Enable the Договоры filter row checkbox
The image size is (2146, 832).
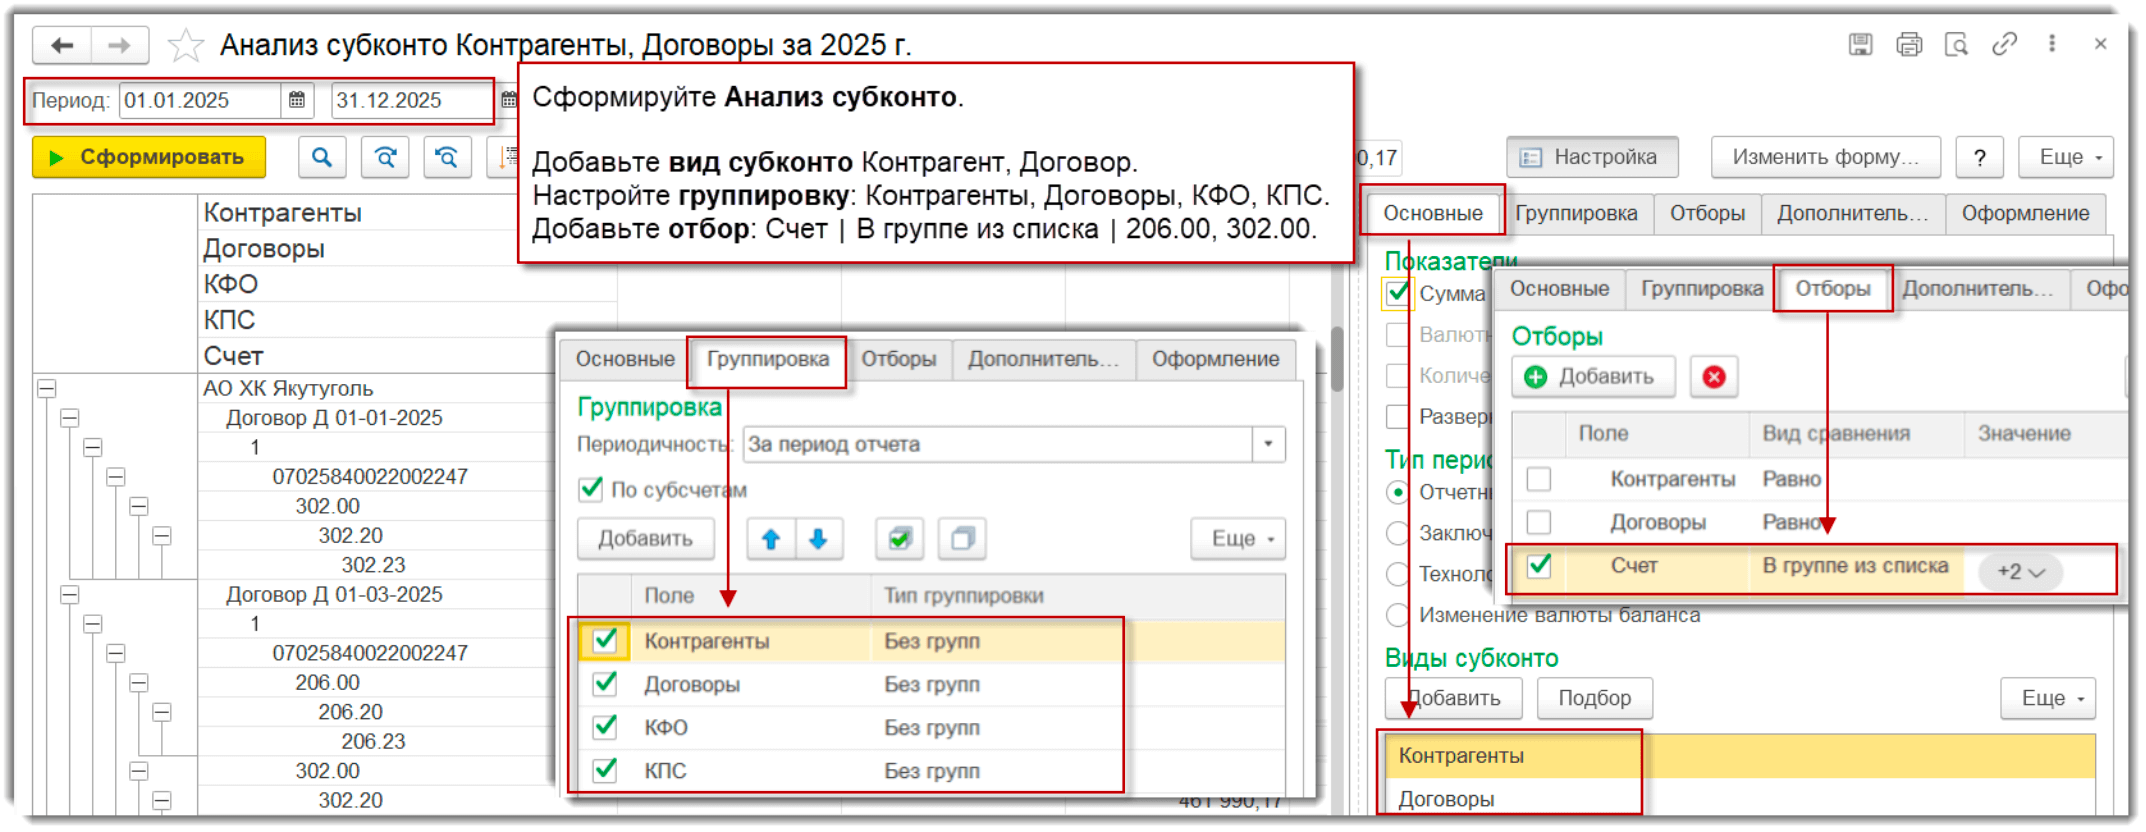coord(1539,522)
